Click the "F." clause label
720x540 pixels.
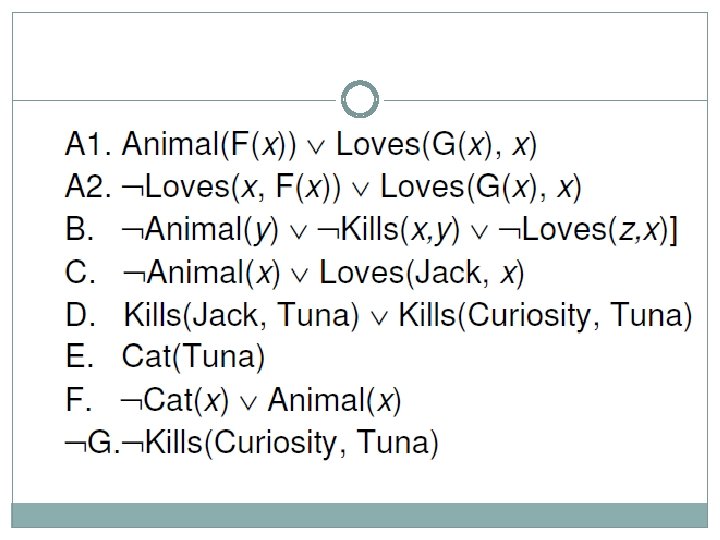(x=80, y=400)
